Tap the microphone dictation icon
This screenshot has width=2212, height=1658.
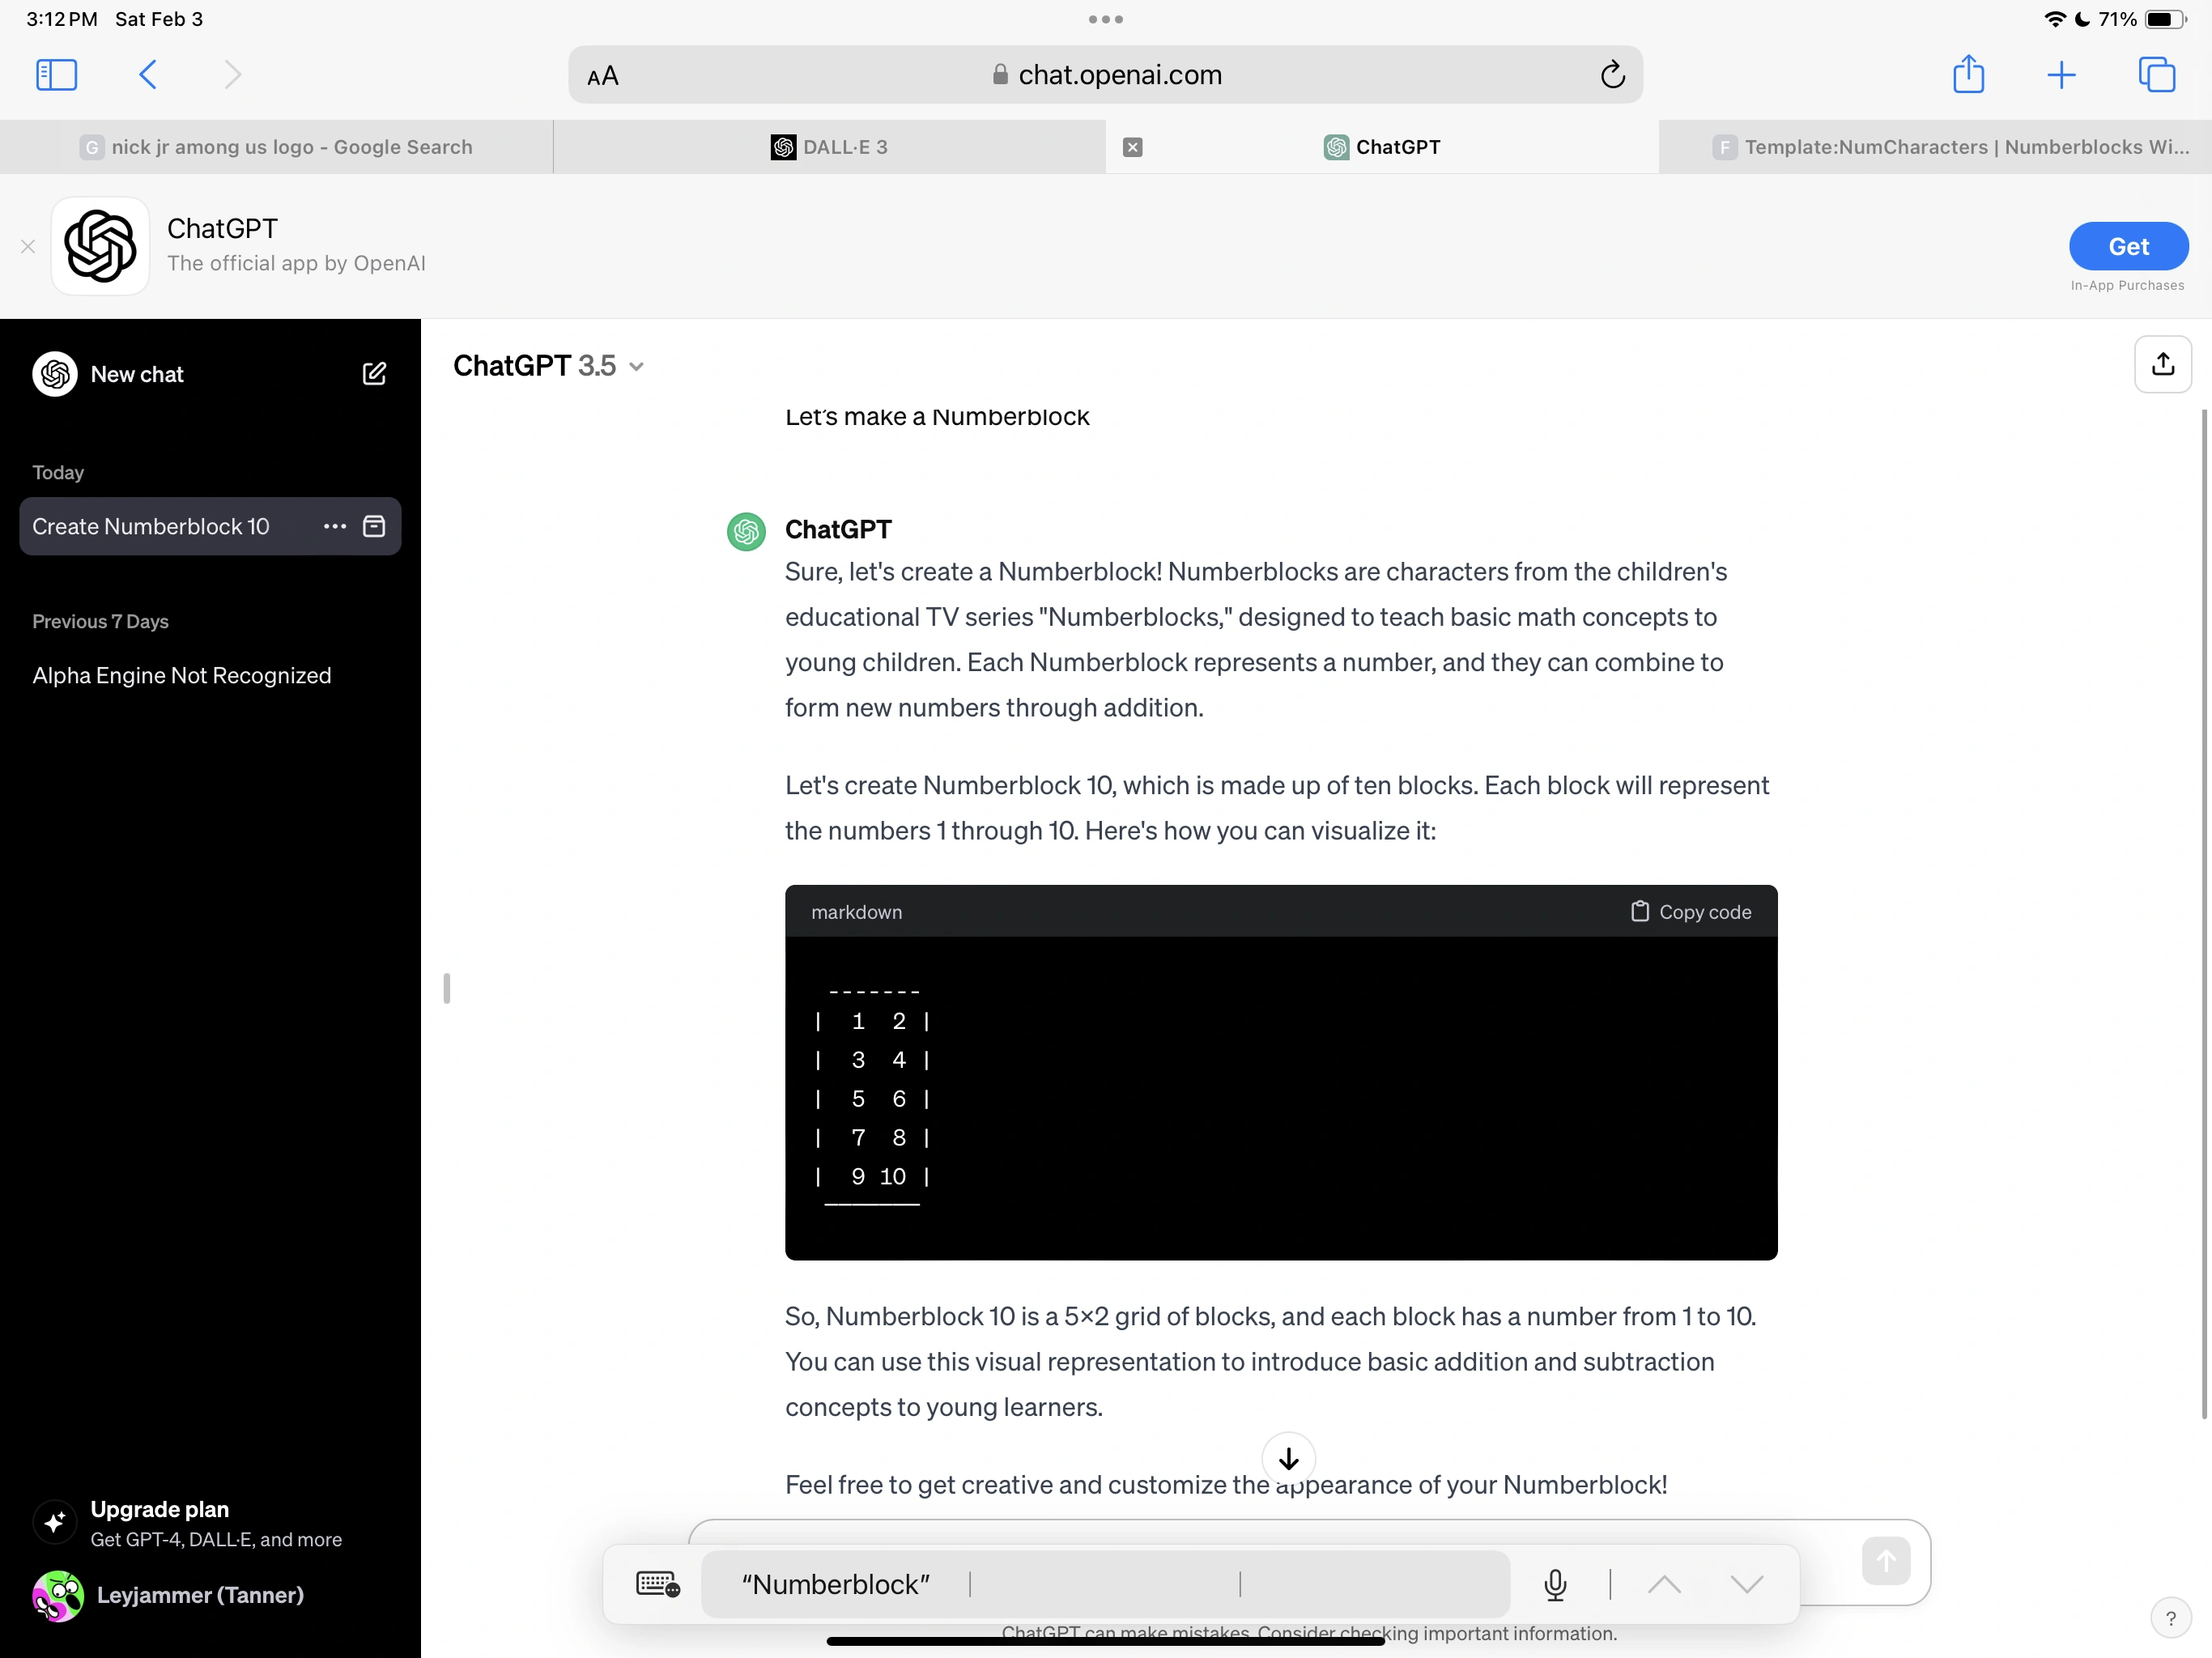(1555, 1584)
